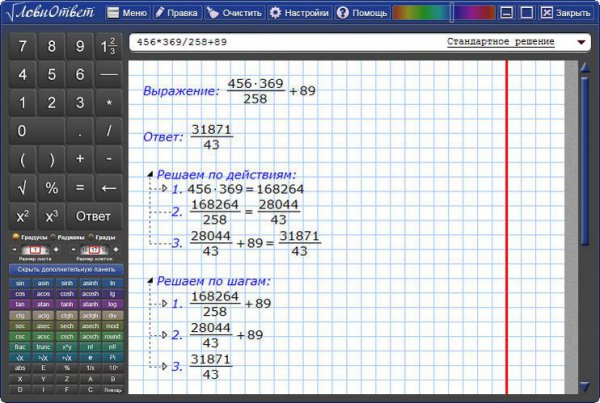The width and height of the screenshot is (600, 403).
Task: Select the Радианы angle mode
Action: pos(68,237)
